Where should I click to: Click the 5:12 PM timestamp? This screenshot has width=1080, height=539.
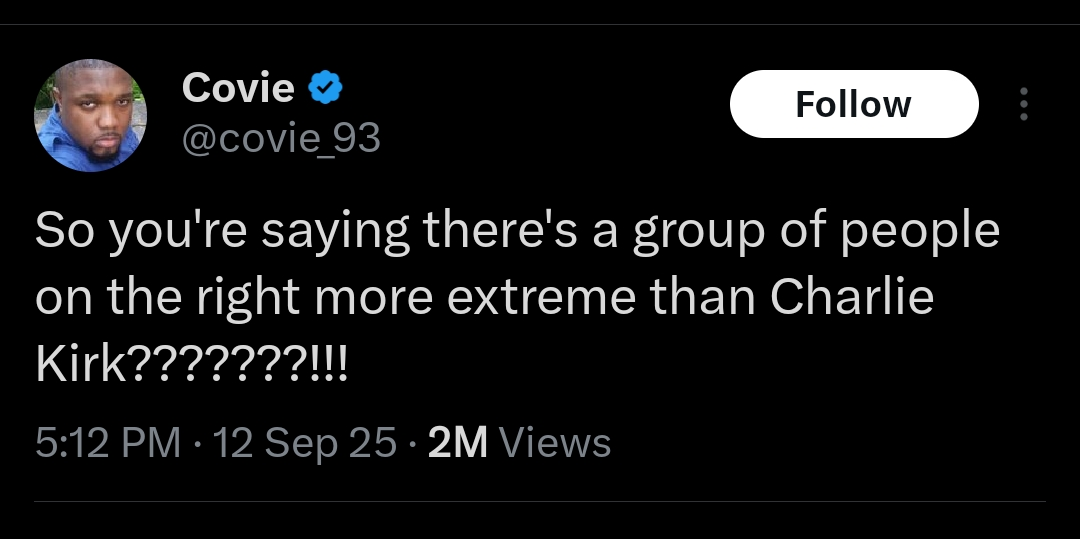click(x=108, y=442)
